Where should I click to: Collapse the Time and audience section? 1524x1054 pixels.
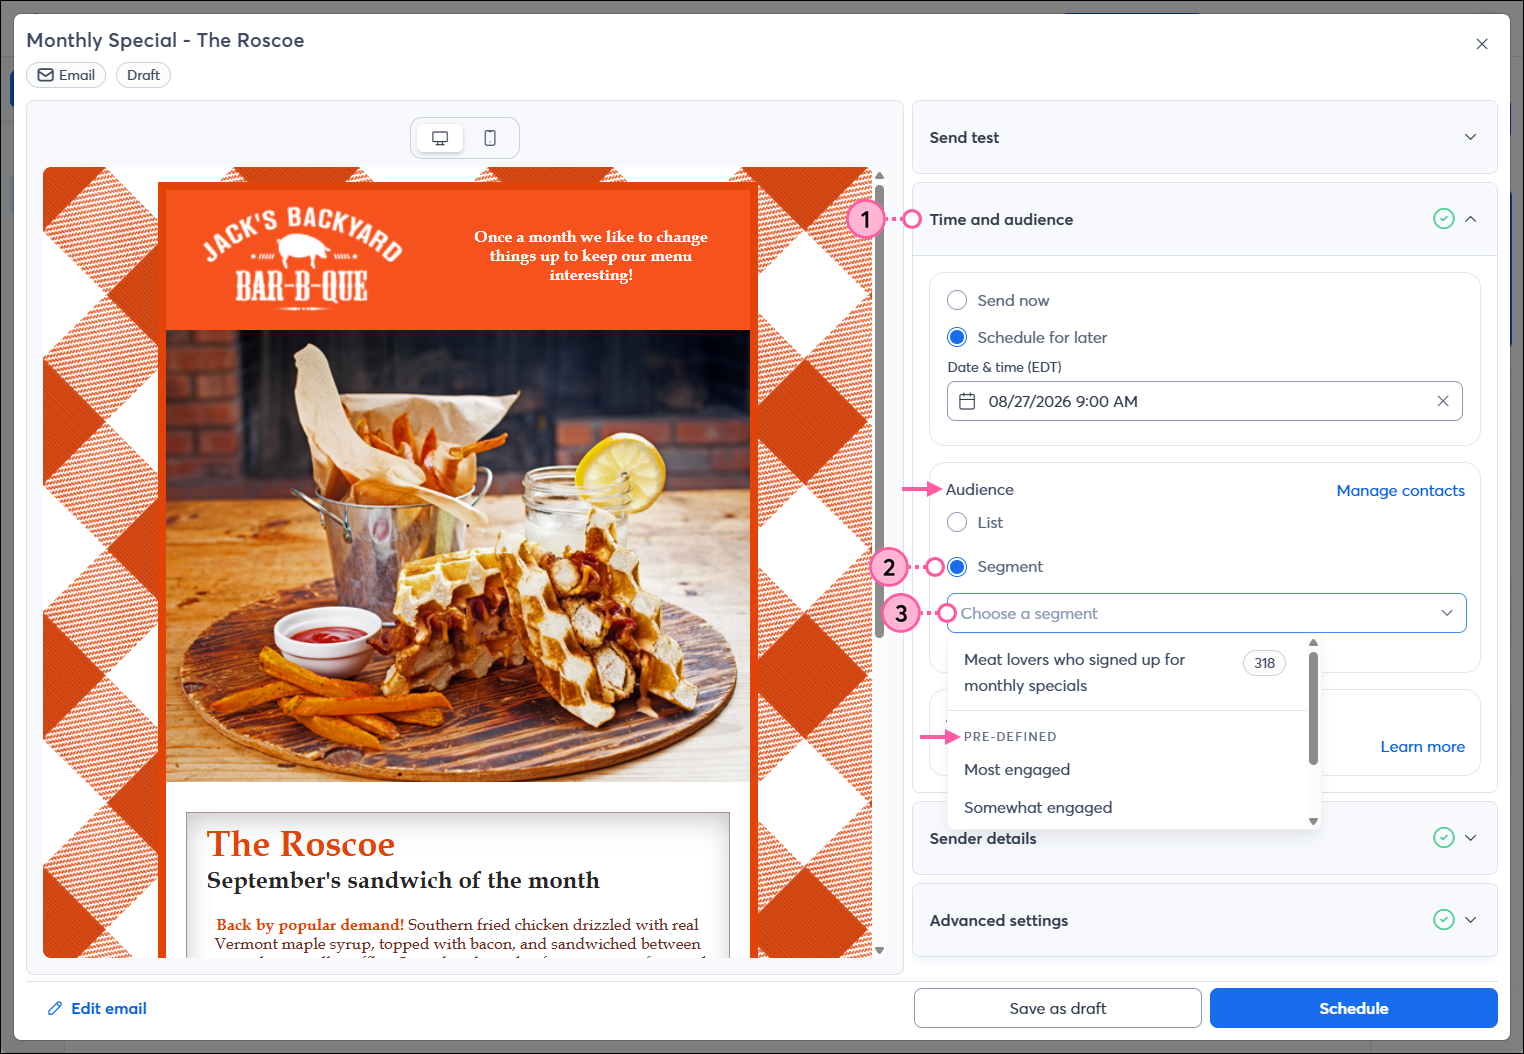tap(1470, 219)
